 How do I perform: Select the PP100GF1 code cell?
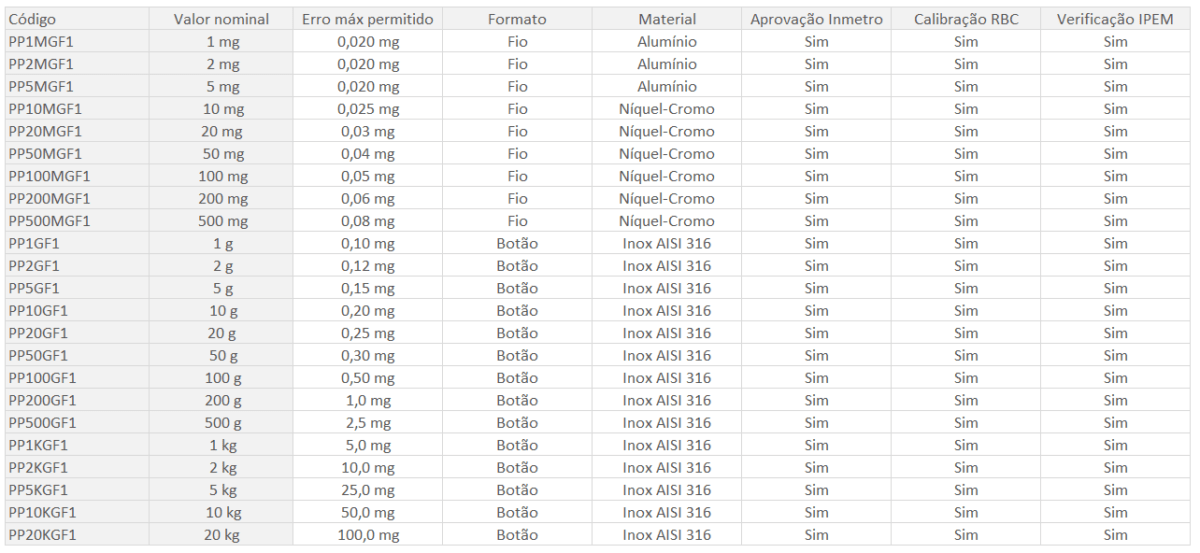click(42, 378)
